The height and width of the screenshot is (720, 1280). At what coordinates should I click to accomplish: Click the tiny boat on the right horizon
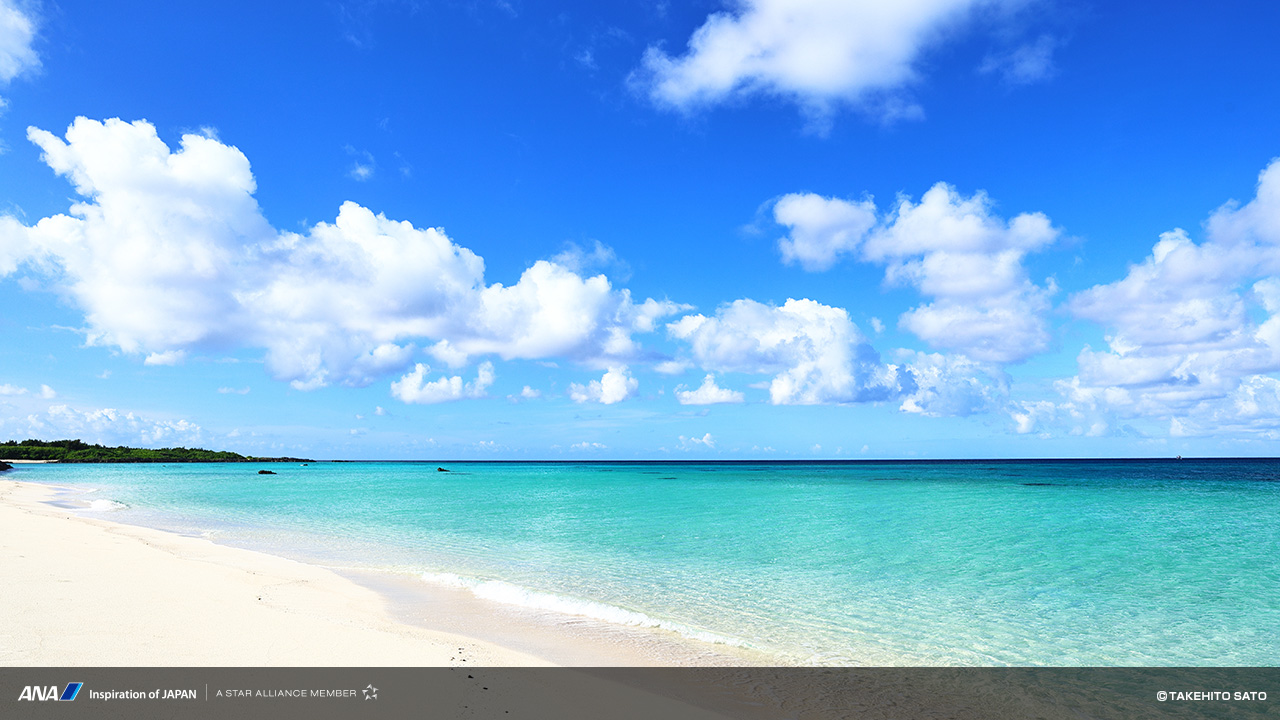(x=1179, y=458)
